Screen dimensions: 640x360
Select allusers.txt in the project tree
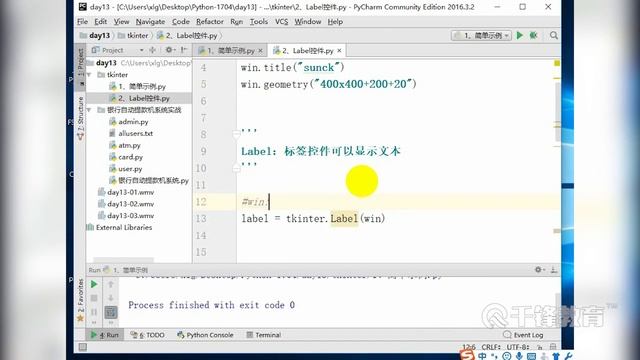coord(131,133)
